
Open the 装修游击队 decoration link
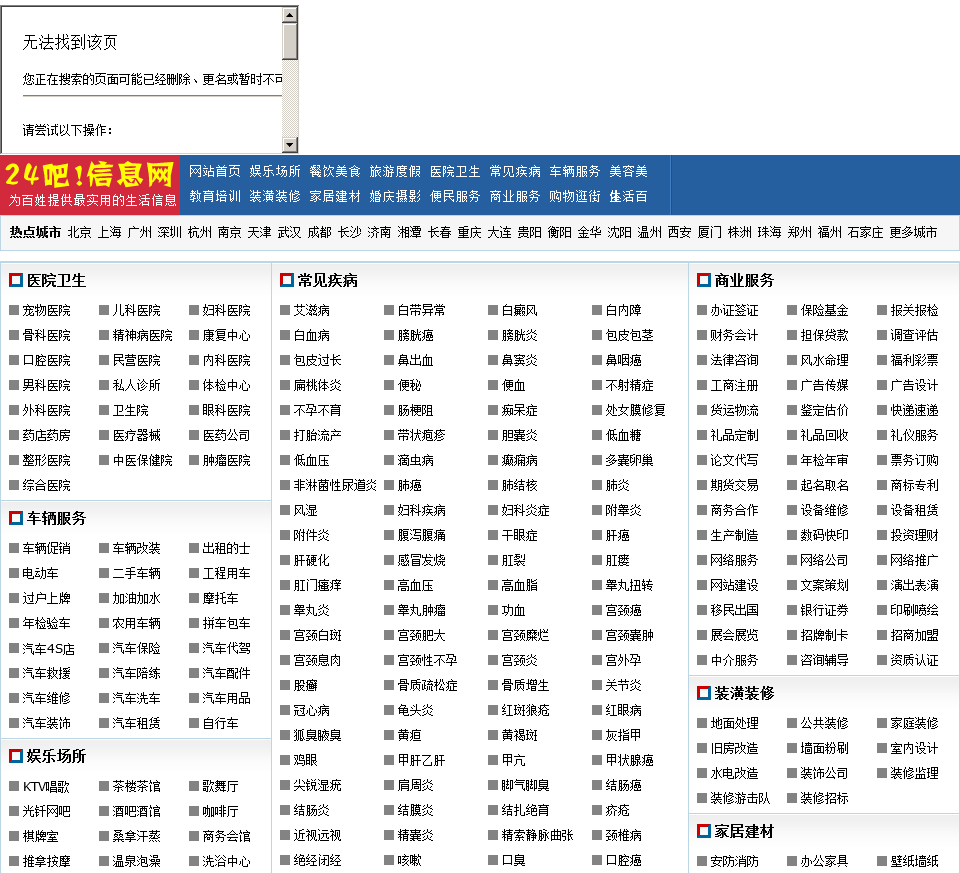[740, 798]
